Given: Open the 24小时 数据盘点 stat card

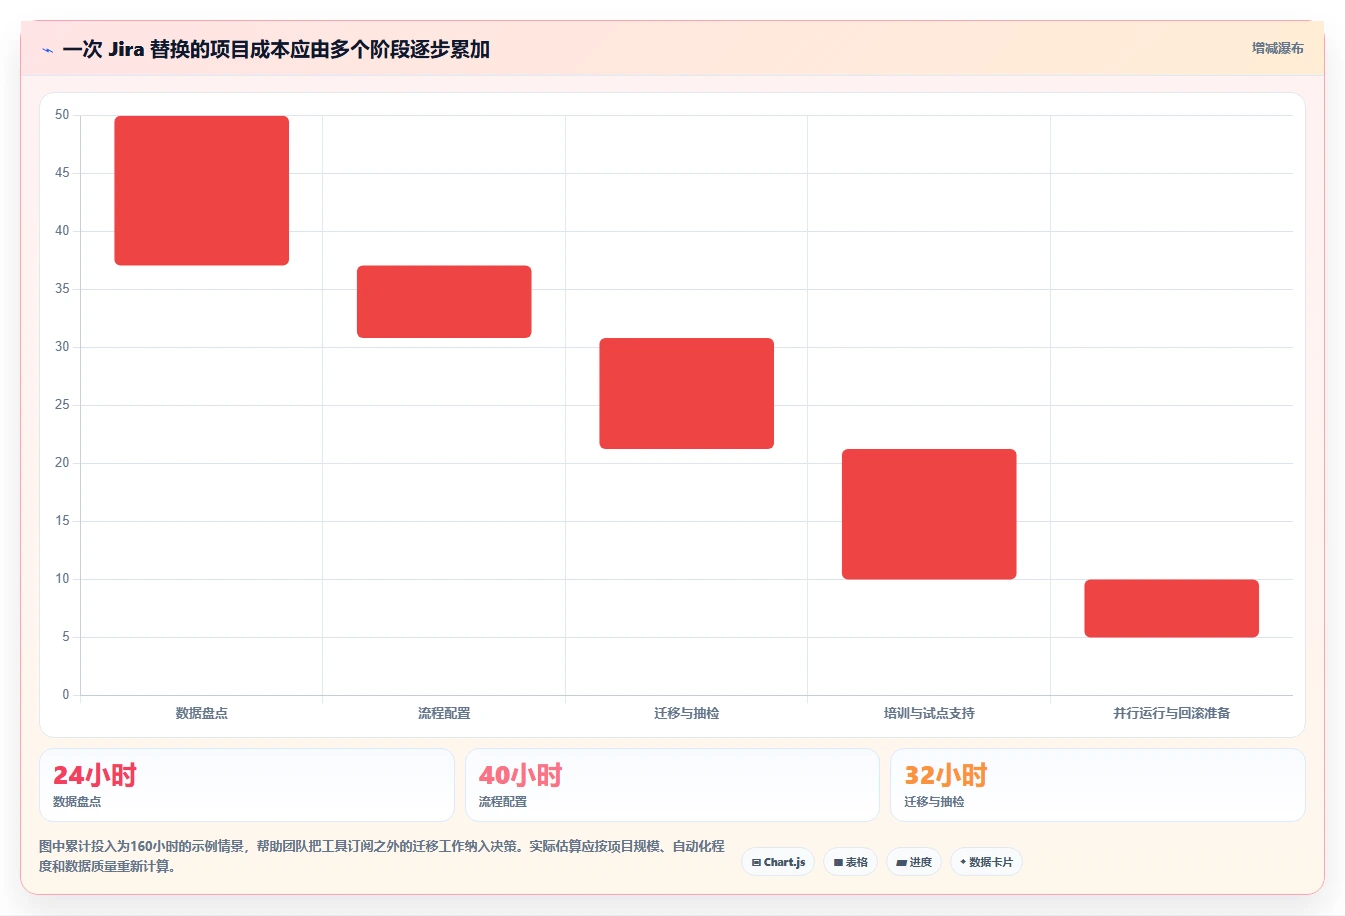Looking at the screenshot, I should 247,785.
